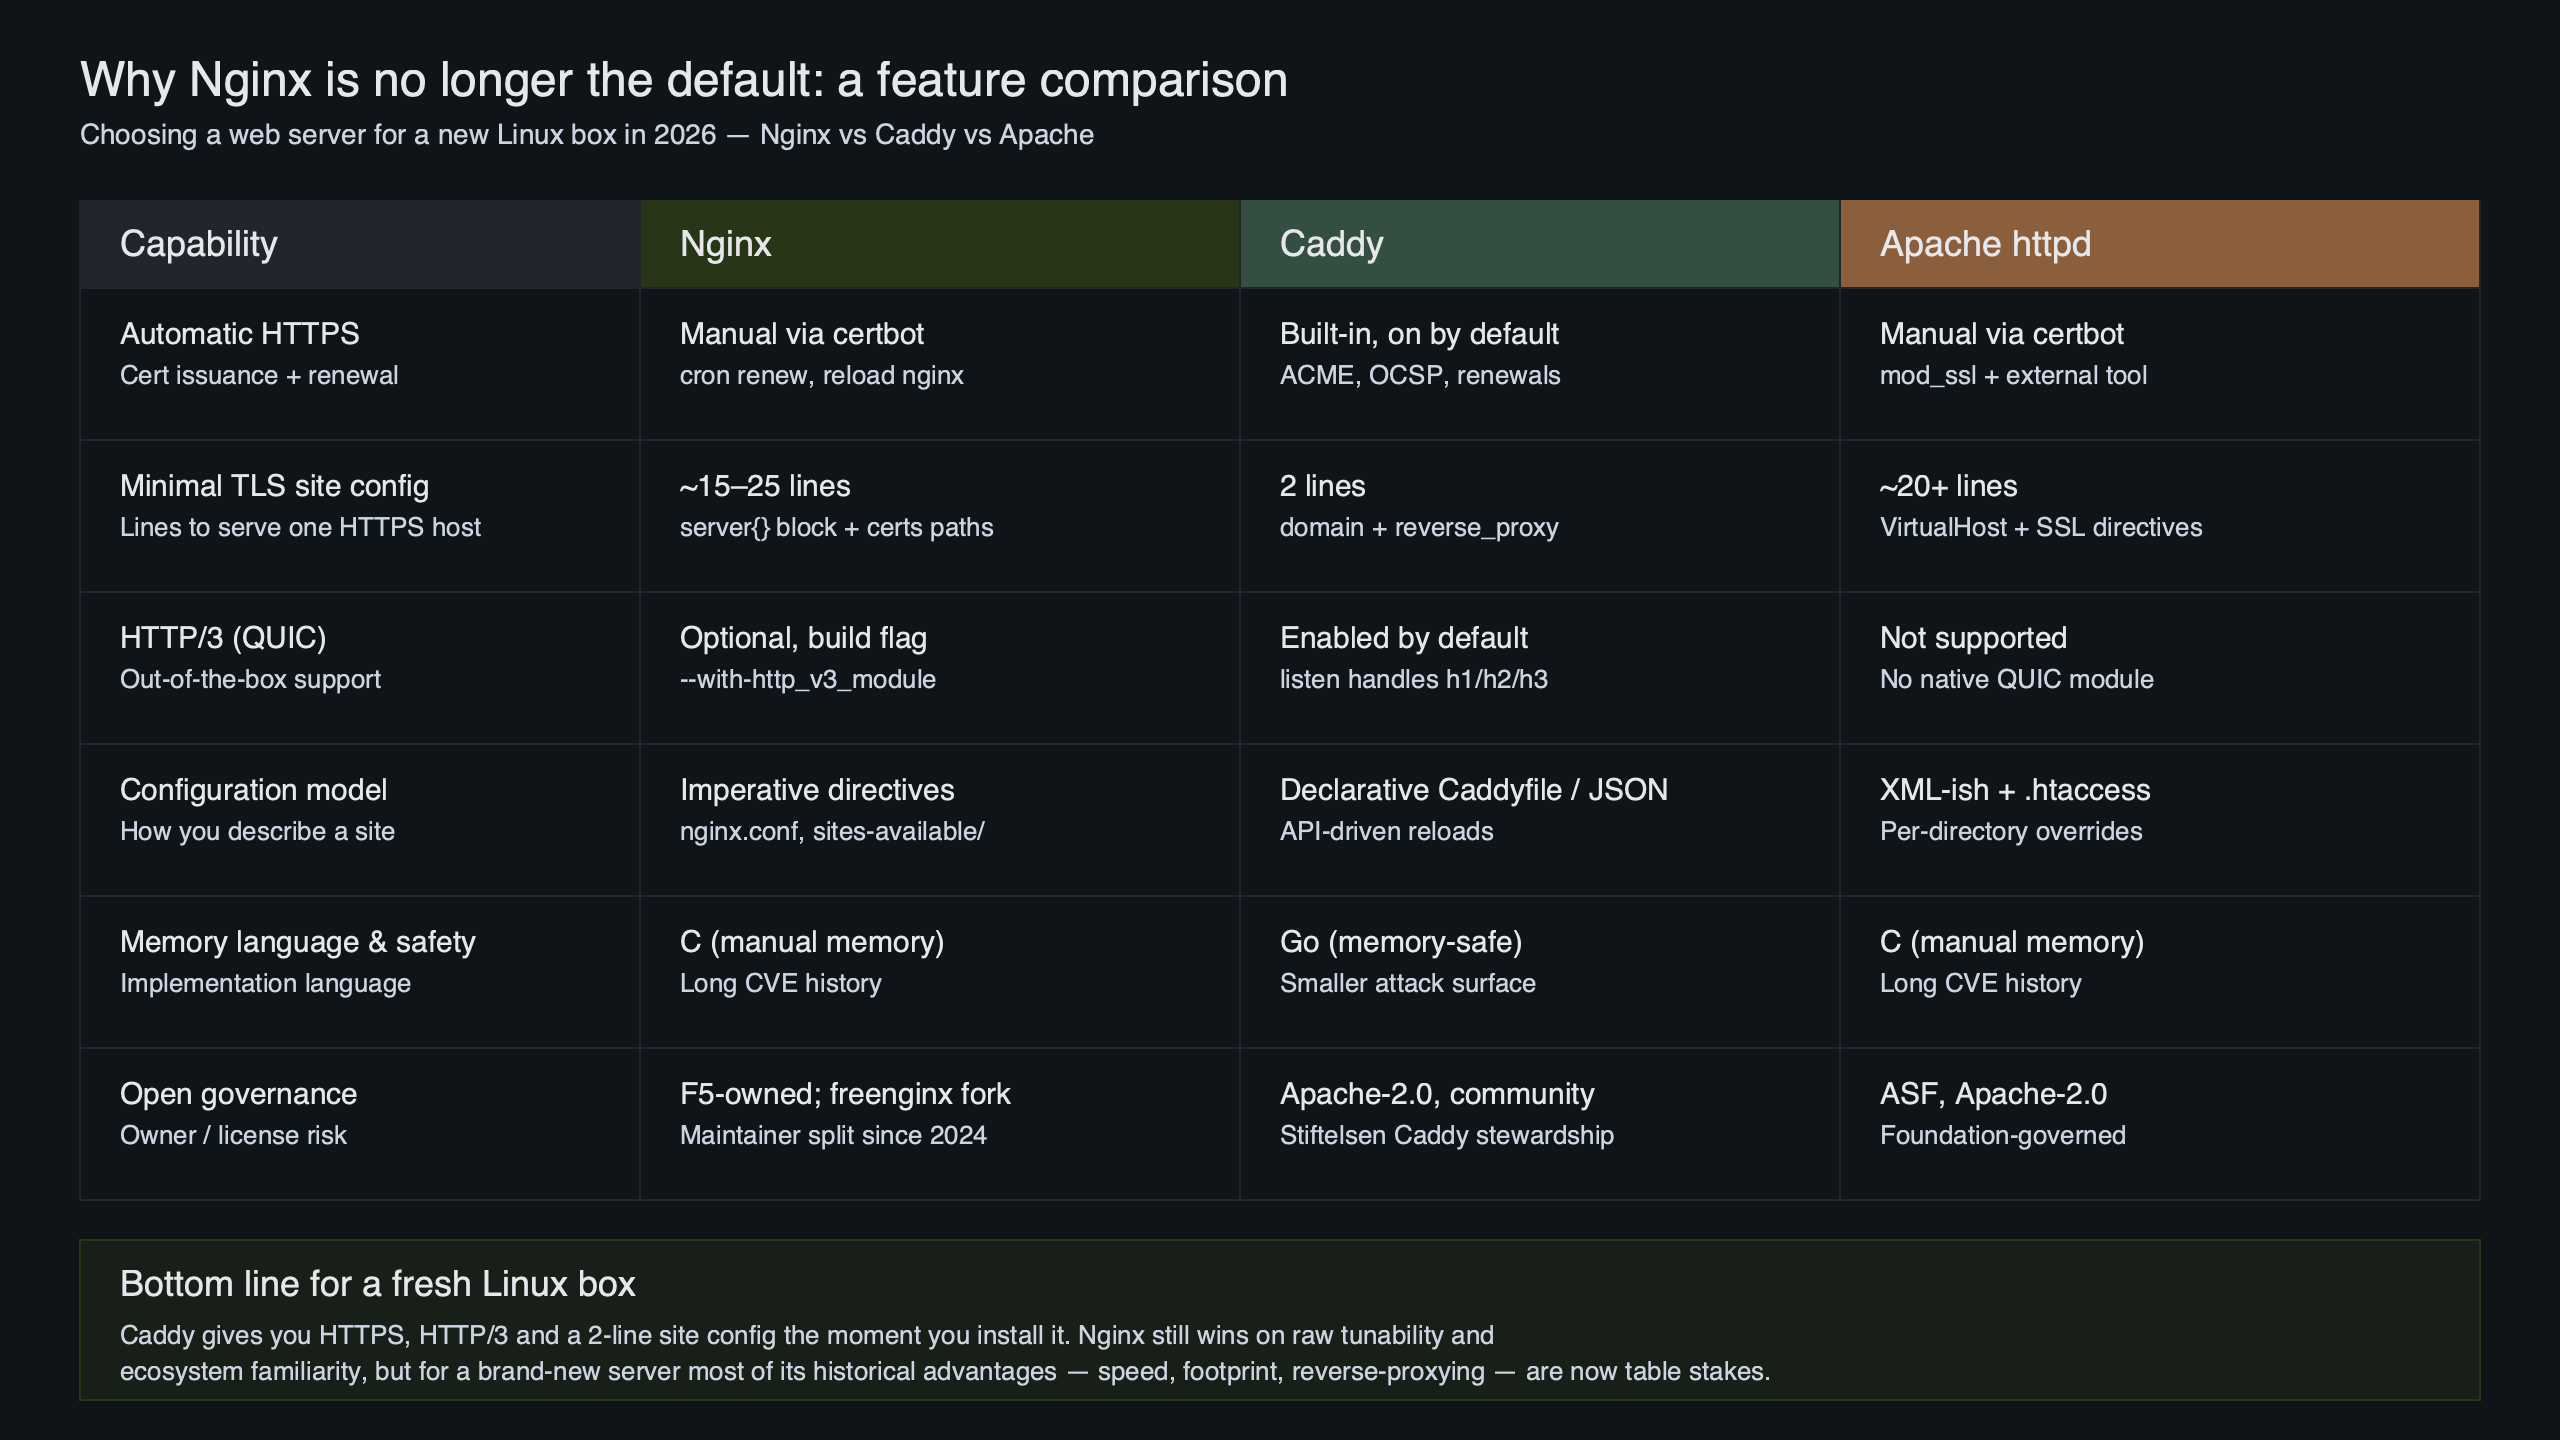Select 'Apache-2.0, community' cell

1437,1094
